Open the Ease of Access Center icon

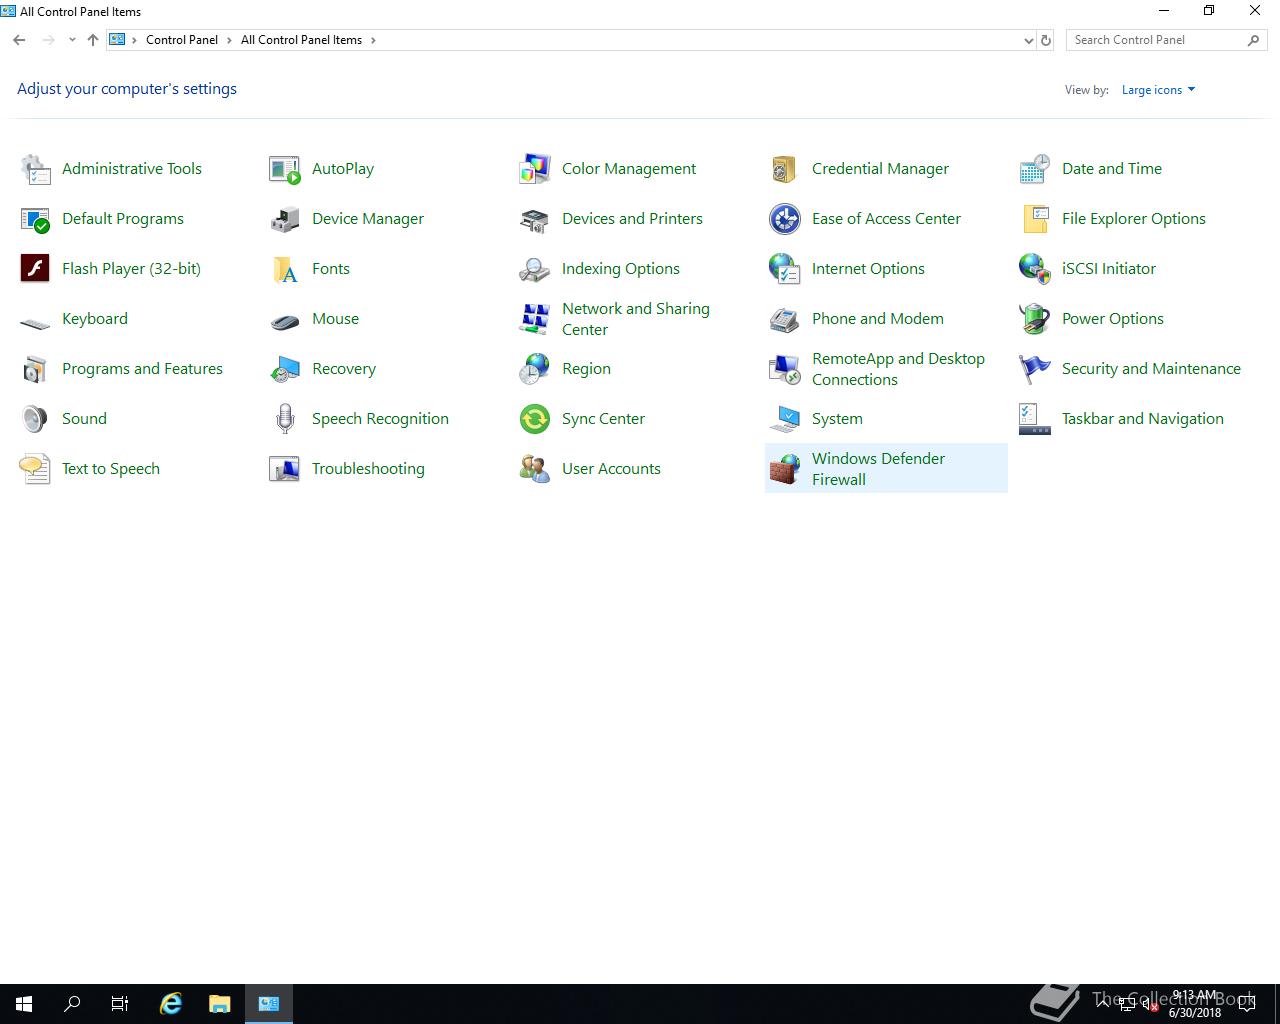tap(785, 219)
